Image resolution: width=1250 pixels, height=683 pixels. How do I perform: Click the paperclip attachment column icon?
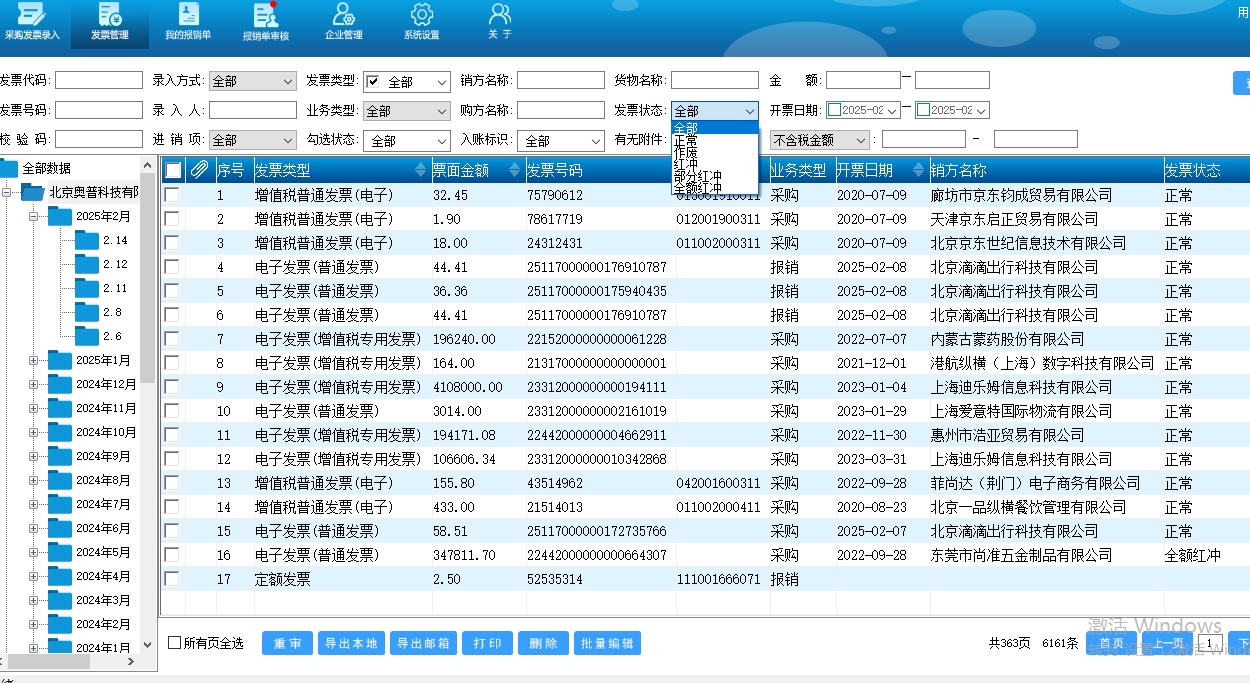click(200, 170)
